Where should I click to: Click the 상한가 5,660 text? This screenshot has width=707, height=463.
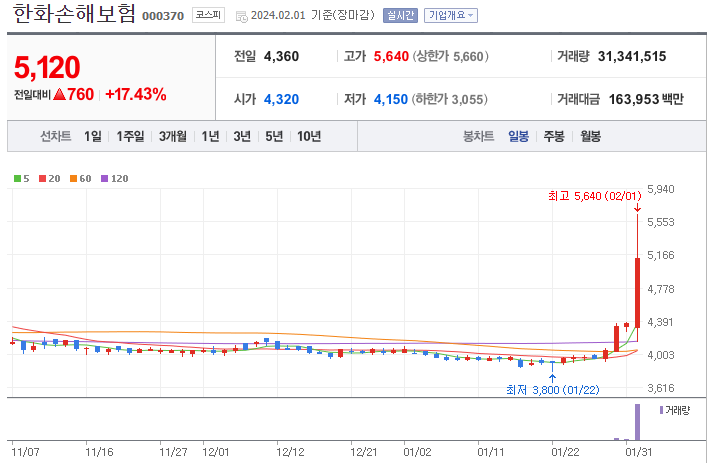pyautogui.click(x=451, y=56)
